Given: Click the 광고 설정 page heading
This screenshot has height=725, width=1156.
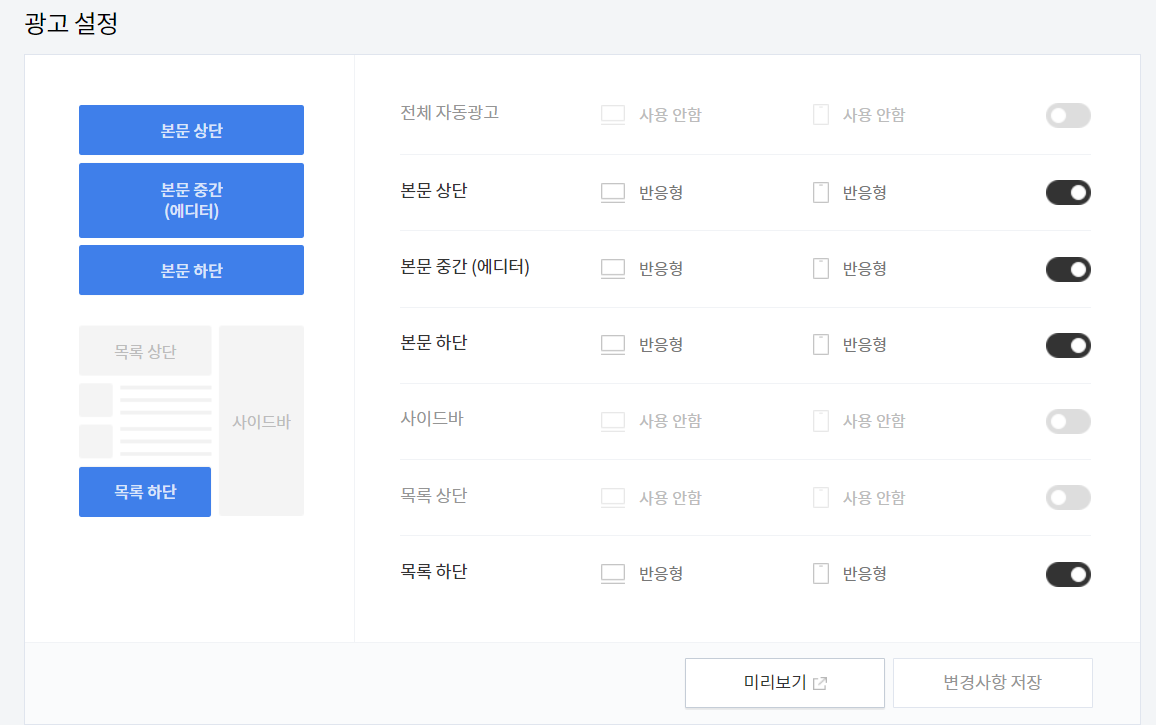Looking at the screenshot, I should tap(72, 24).
